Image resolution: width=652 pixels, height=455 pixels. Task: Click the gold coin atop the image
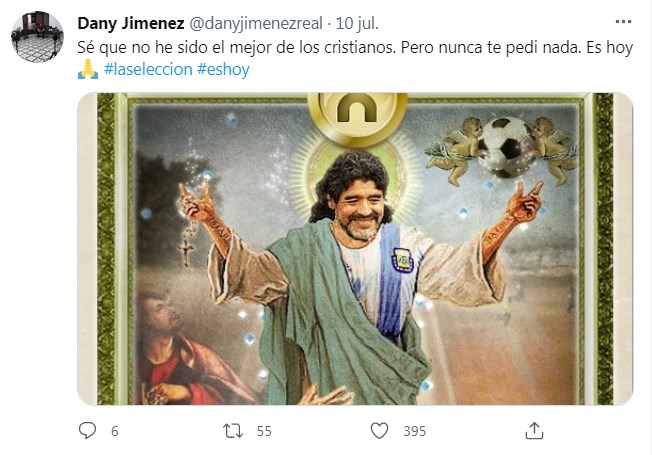tap(357, 114)
